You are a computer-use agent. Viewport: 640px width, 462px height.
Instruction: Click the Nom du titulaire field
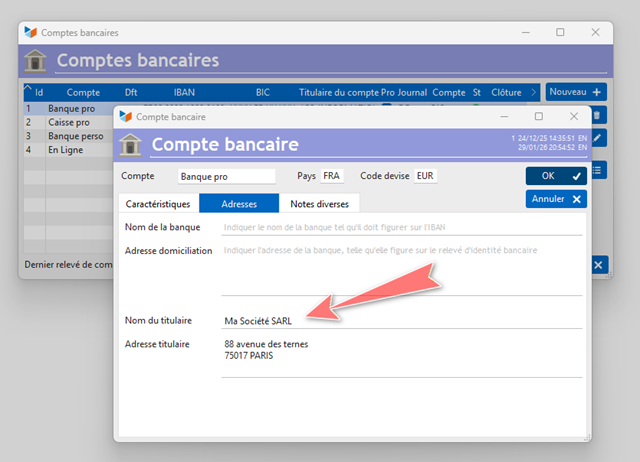pos(402,321)
